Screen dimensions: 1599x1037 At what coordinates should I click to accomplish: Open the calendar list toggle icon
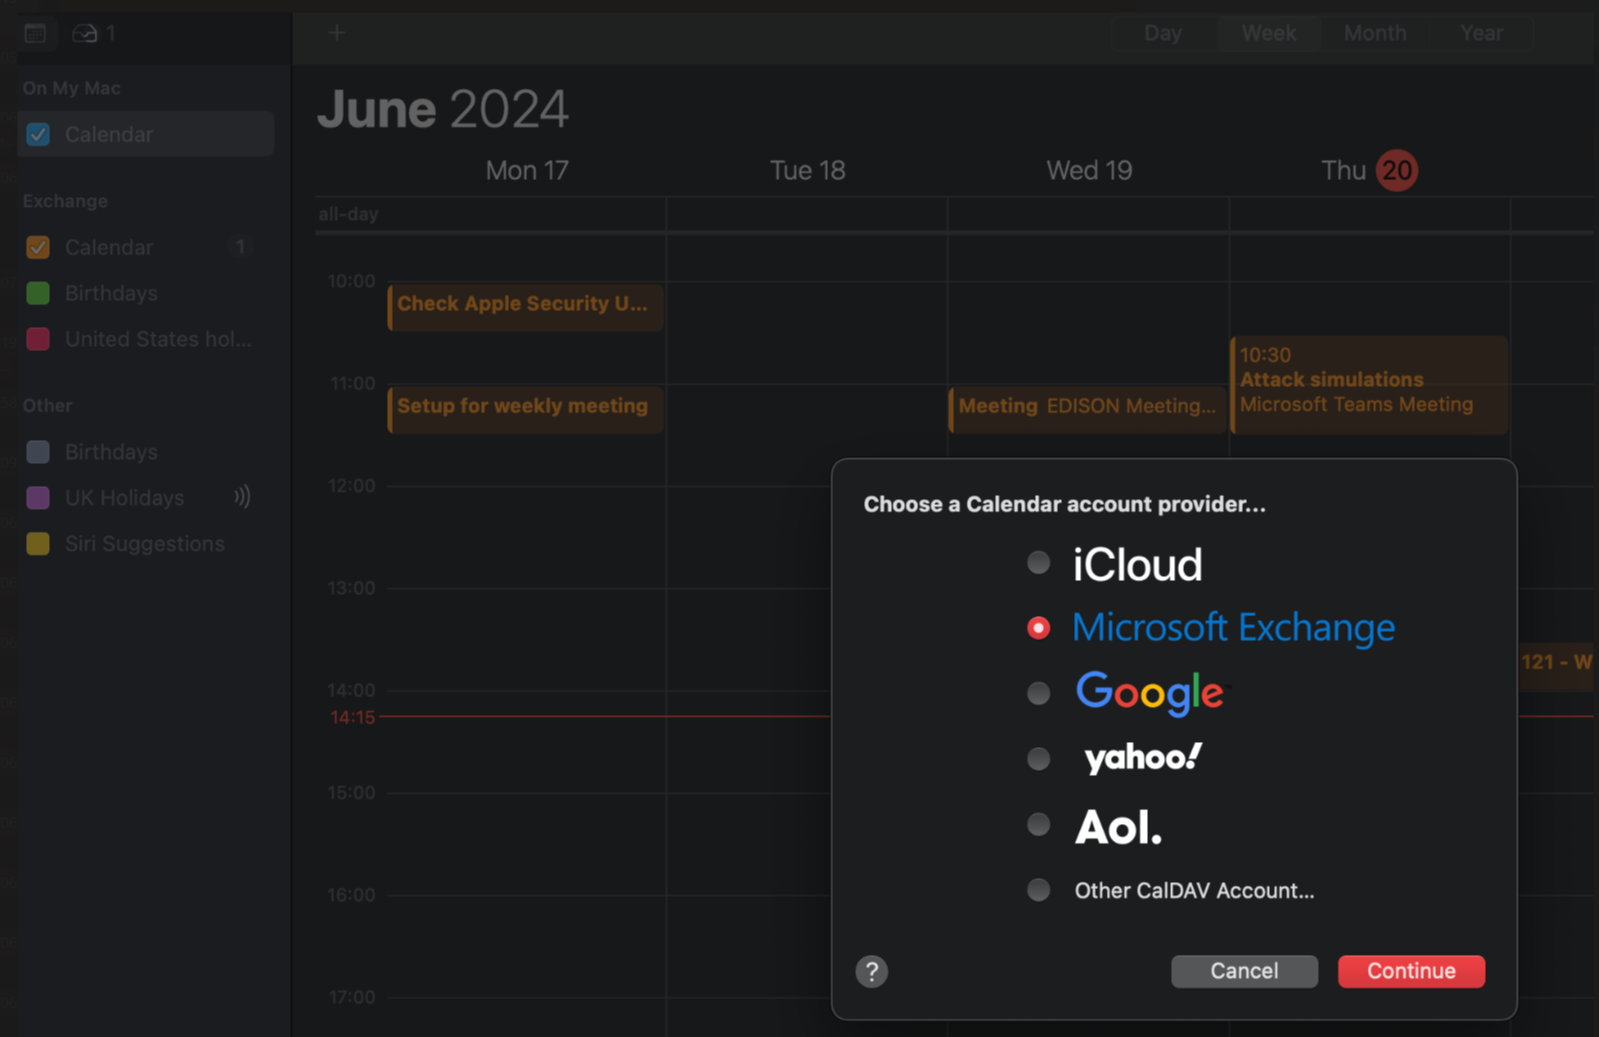pyautogui.click(x=35, y=33)
